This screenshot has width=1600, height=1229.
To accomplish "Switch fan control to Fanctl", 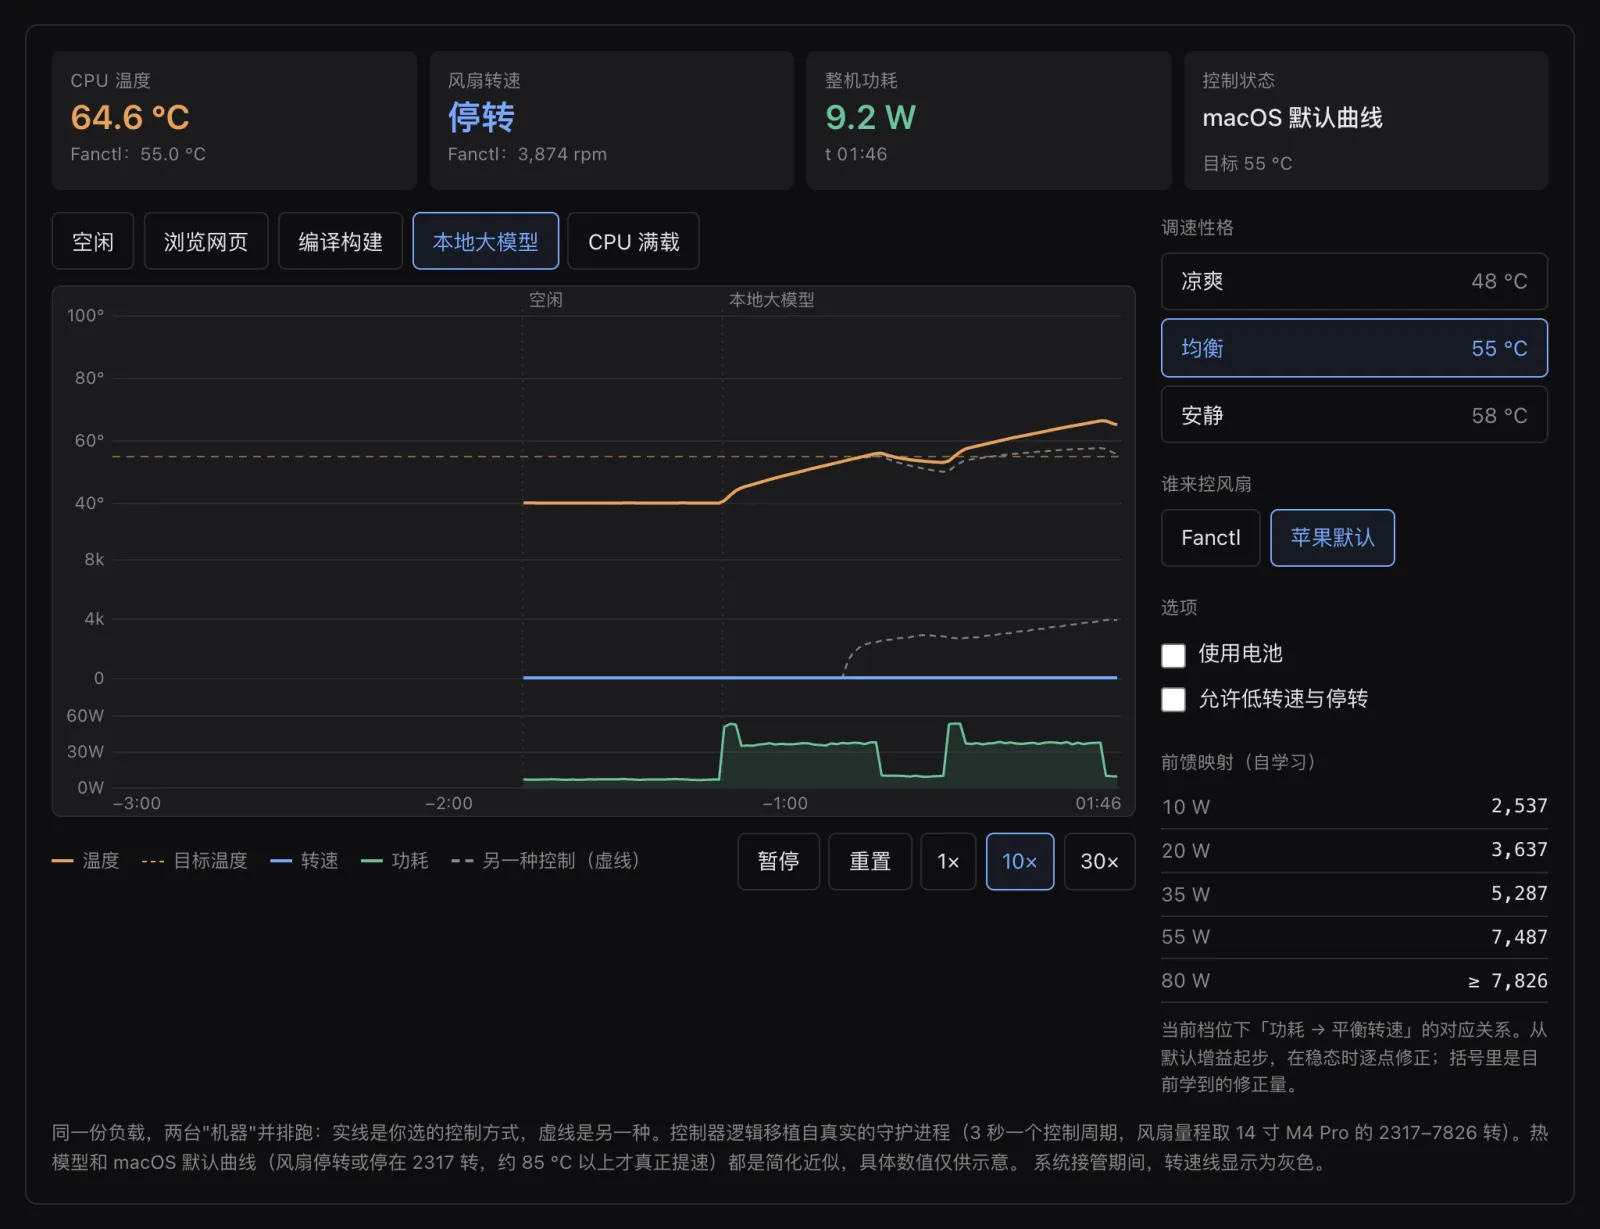I will (x=1210, y=538).
